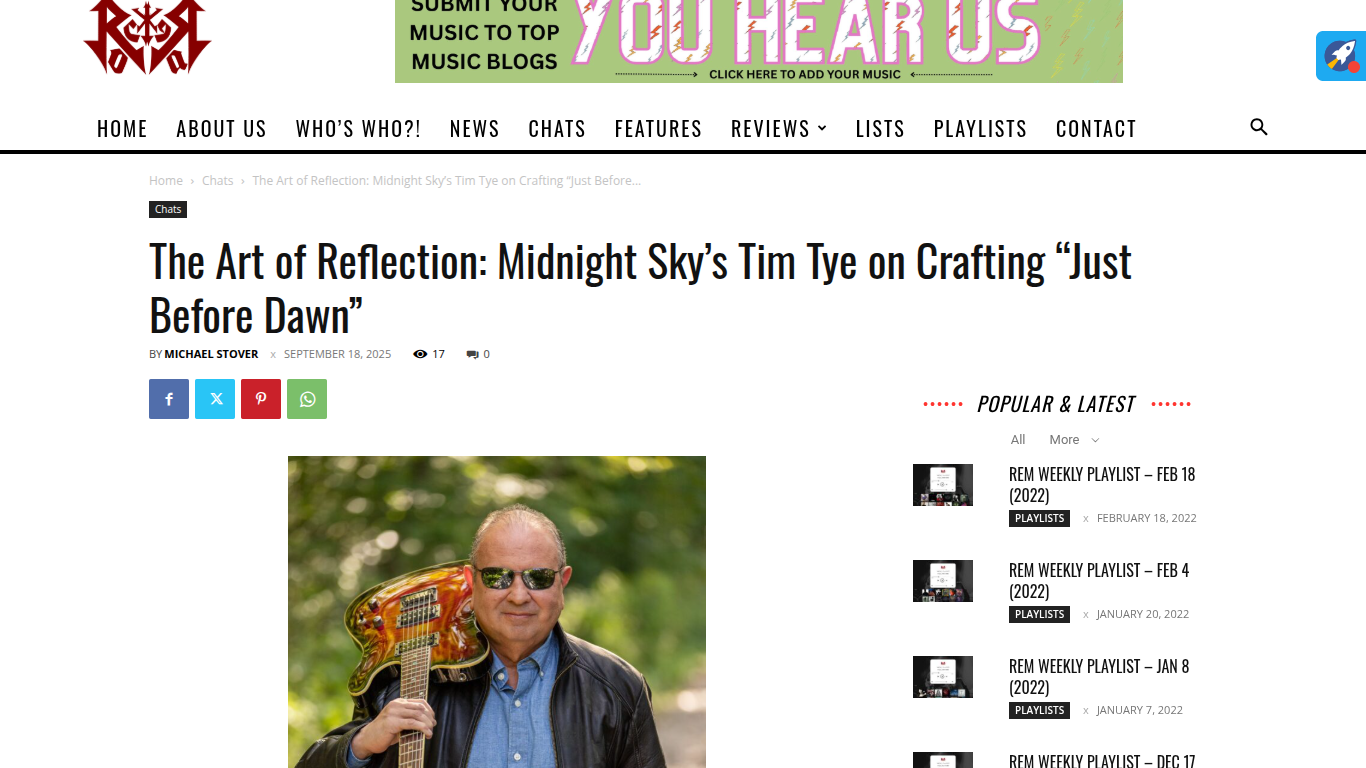This screenshot has width=1366, height=768.
Task: Open the More filter dropdown
Action: (x=1074, y=440)
